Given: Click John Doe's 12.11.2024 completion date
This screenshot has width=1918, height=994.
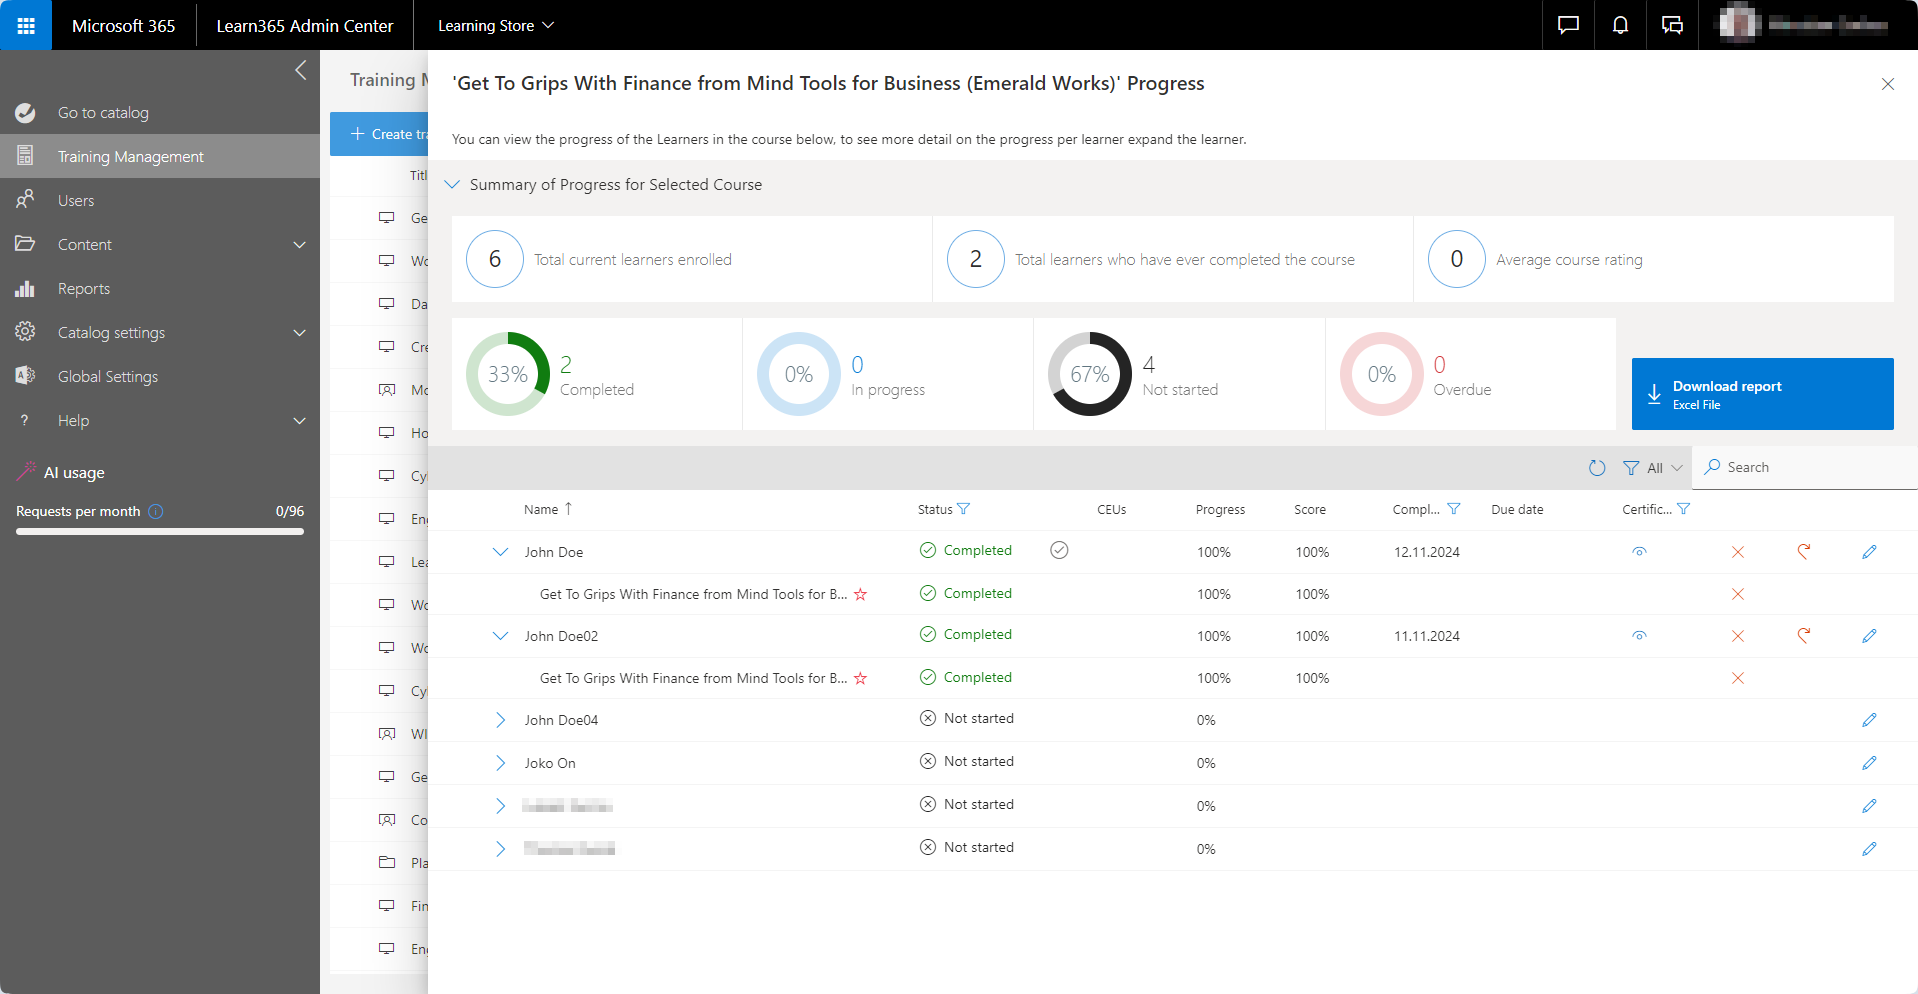Looking at the screenshot, I should pos(1427,552).
